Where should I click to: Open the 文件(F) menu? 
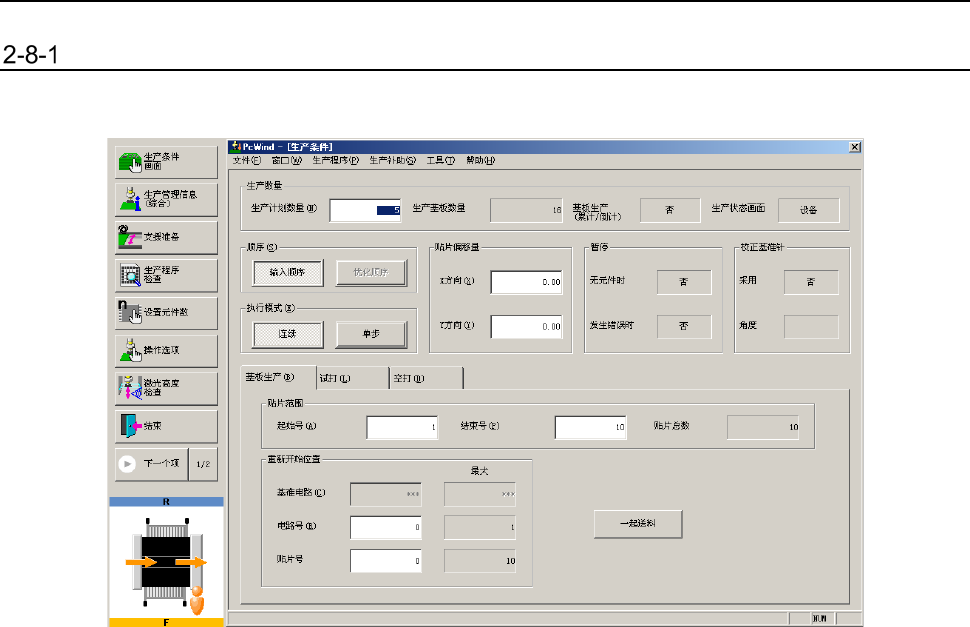coord(246,161)
